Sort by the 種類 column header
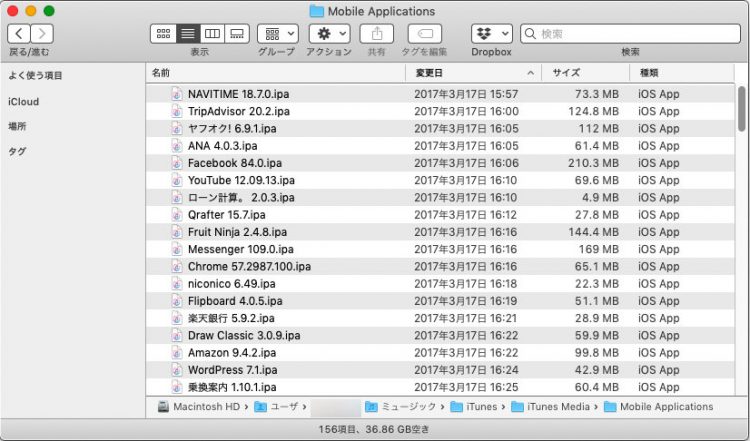 (682, 73)
